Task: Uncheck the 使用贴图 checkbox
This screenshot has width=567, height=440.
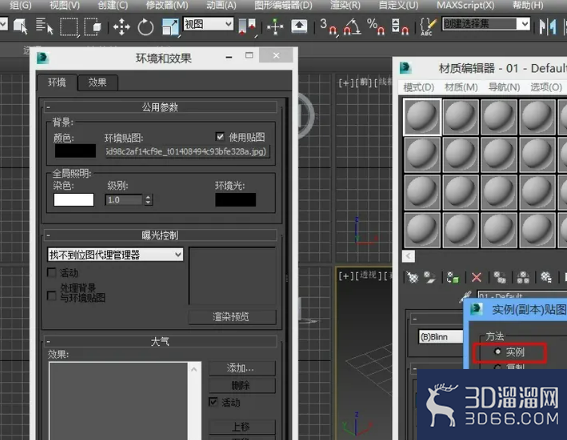Action: coord(220,137)
